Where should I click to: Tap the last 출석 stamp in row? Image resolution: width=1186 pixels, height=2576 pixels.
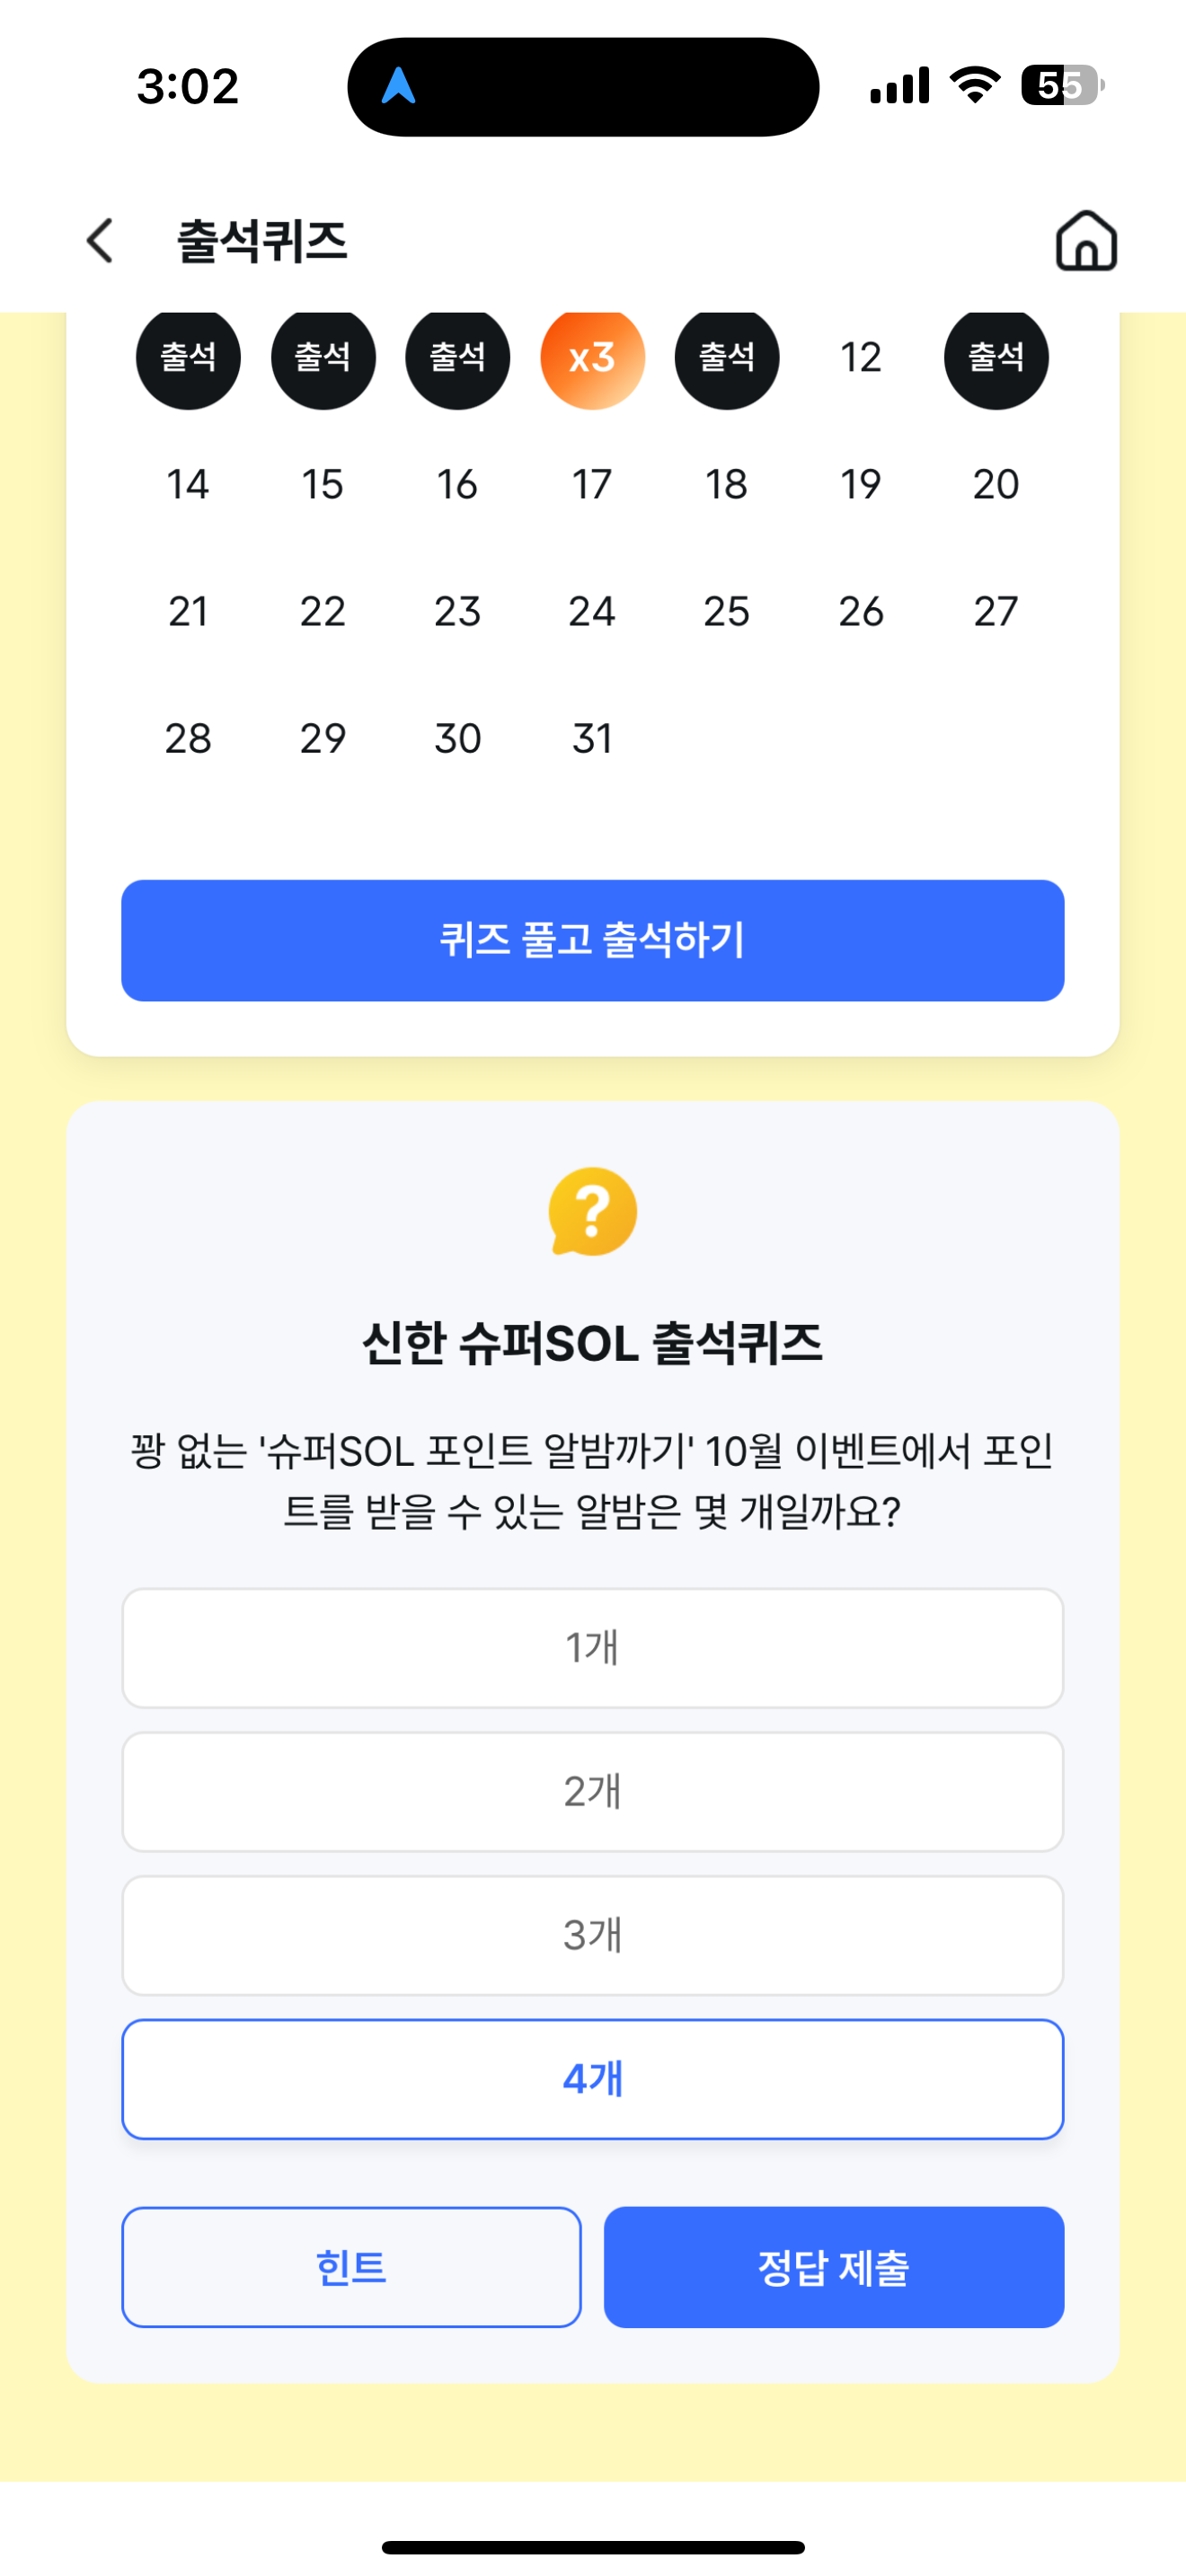click(996, 357)
